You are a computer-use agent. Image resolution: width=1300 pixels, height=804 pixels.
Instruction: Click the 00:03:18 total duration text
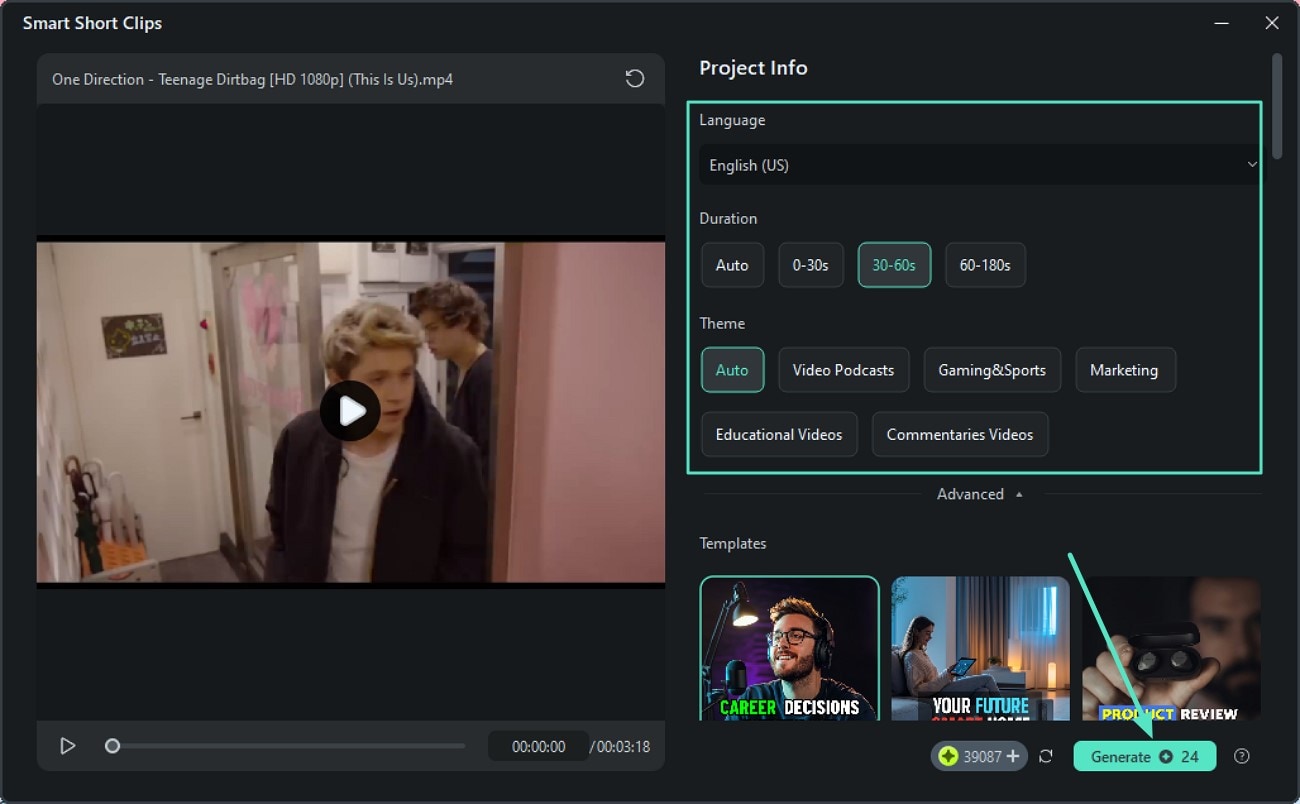[x=624, y=746]
